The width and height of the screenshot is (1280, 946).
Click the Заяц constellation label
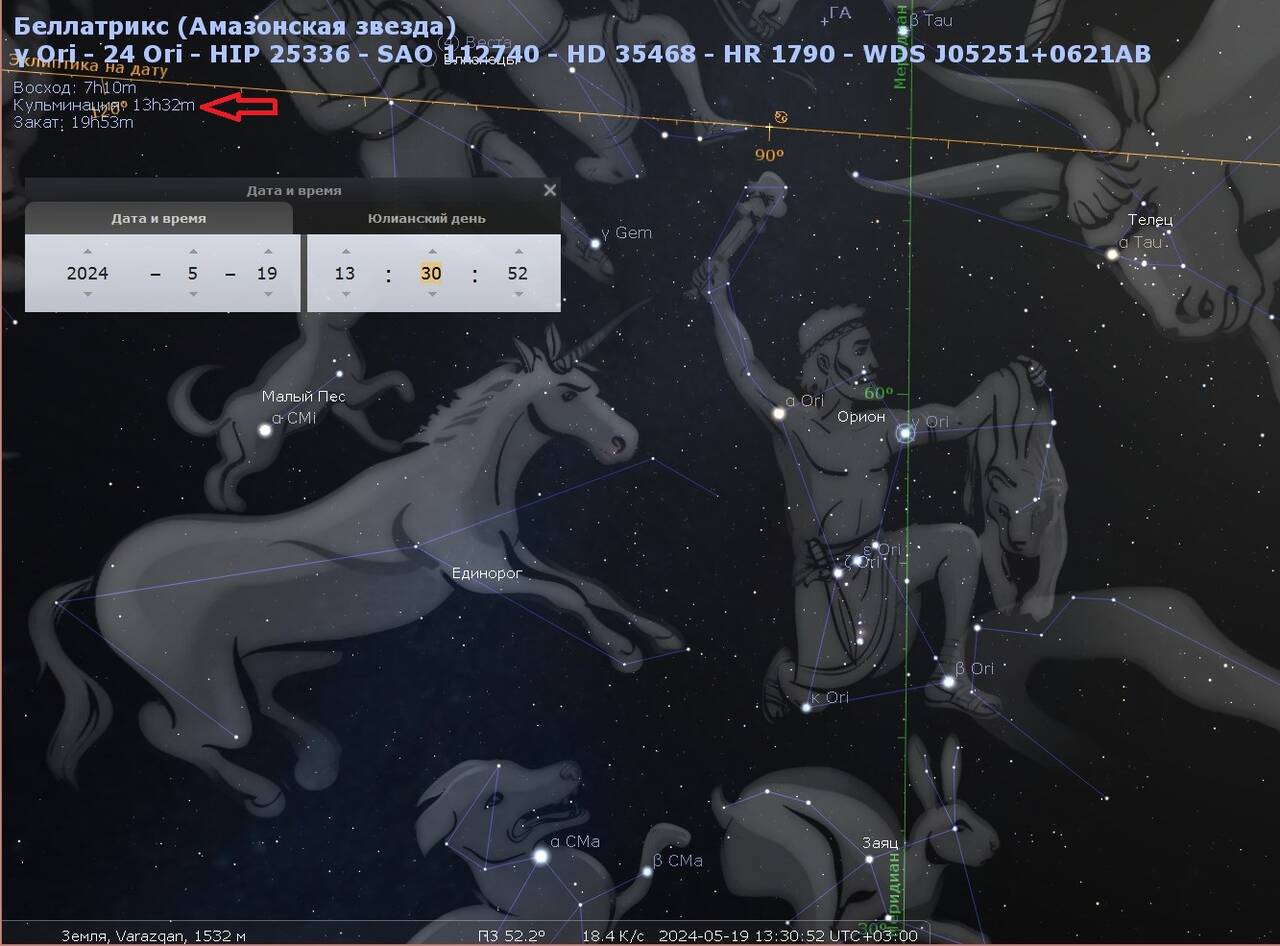pos(881,843)
